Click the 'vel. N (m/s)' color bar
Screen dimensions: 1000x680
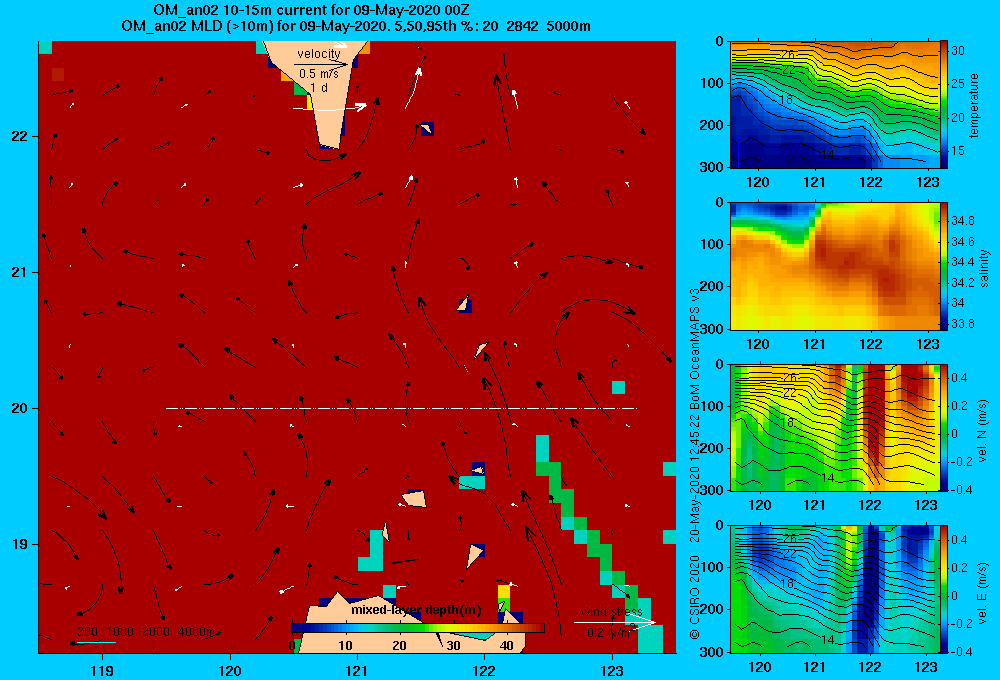[944, 427]
